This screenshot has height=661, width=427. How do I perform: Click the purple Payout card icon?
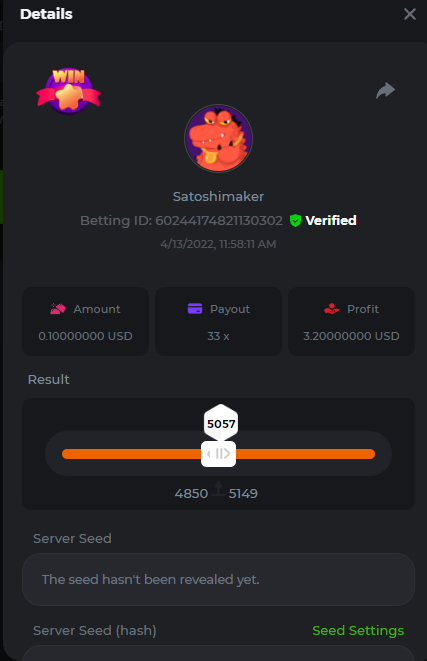tap(195, 309)
